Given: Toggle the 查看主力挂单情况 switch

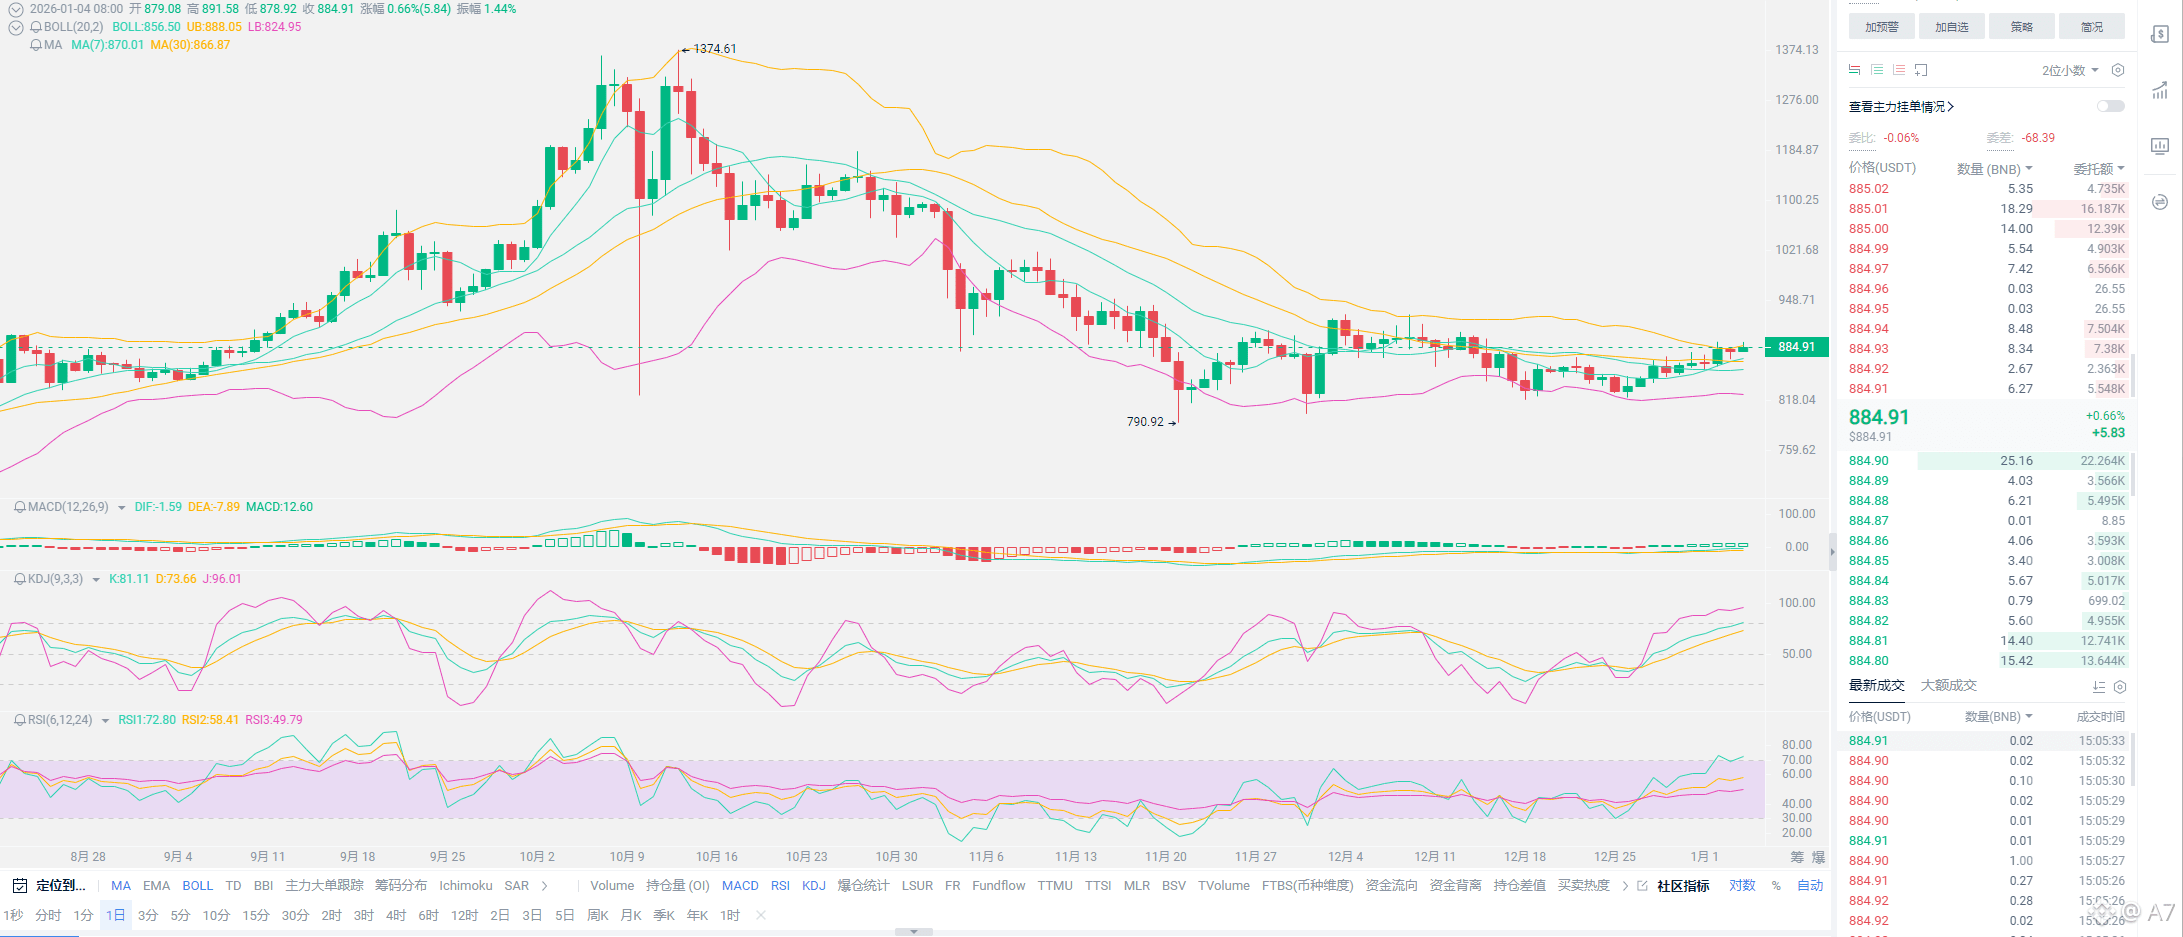Looking at the screenshot, I should tap(2111, 106).
